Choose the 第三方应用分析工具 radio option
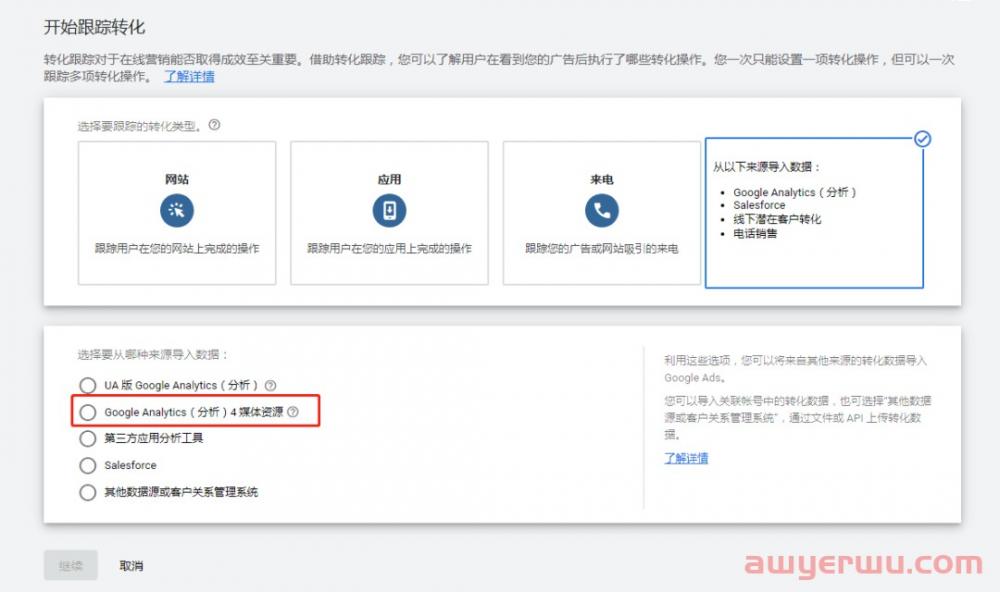1000x592 pixels. (88, 438)
